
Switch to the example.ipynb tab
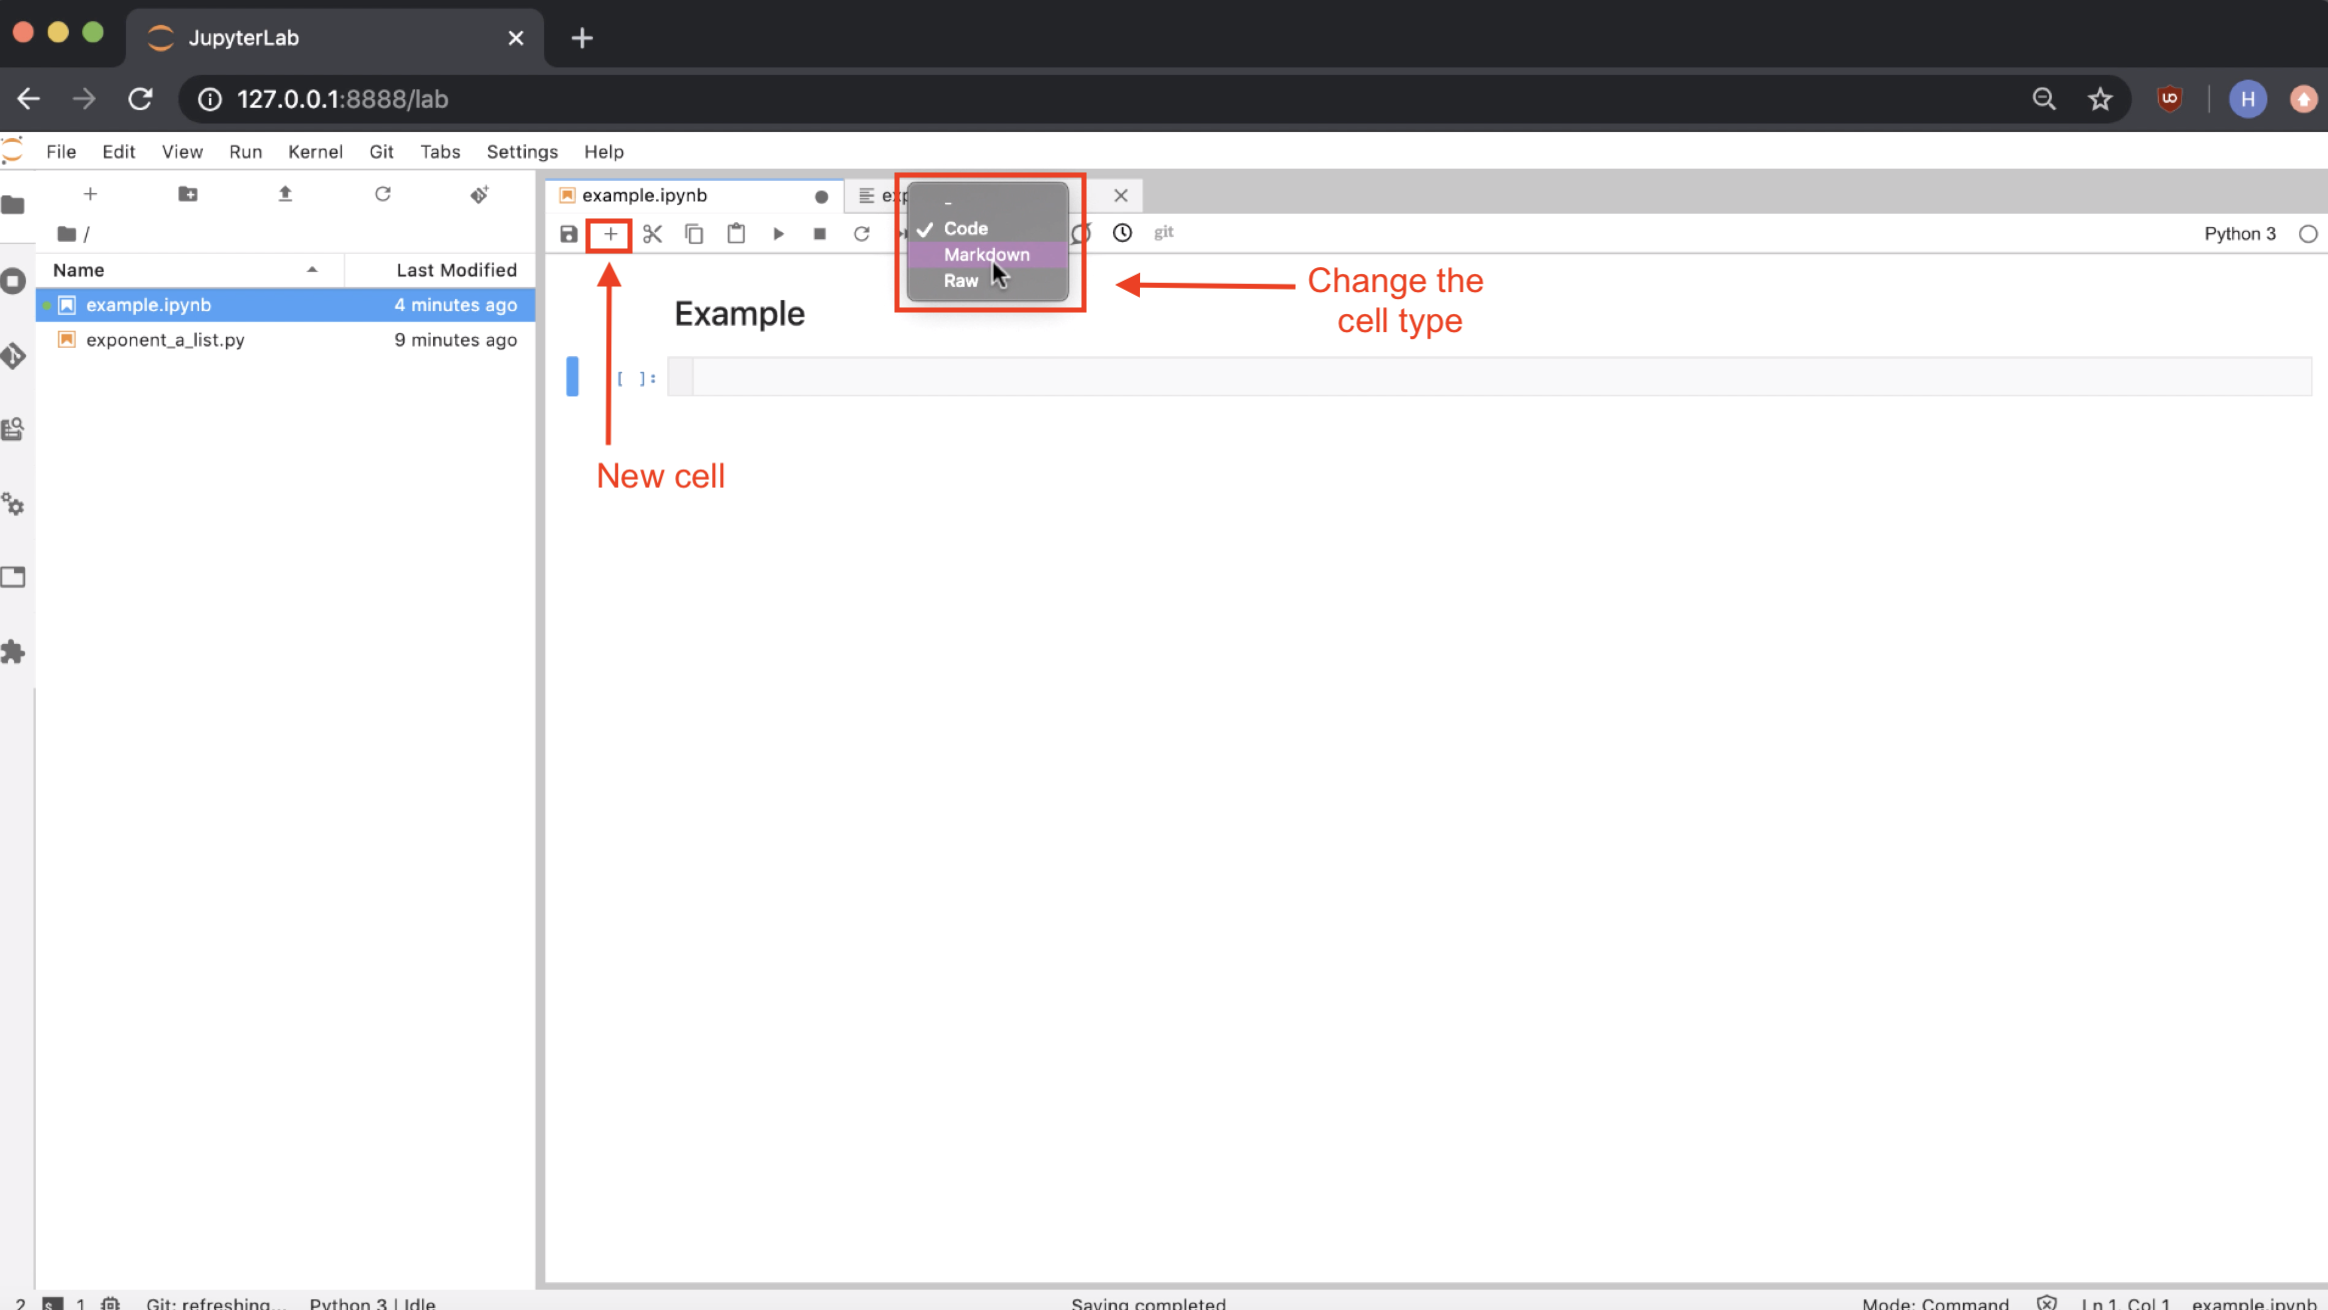(645, 196)
